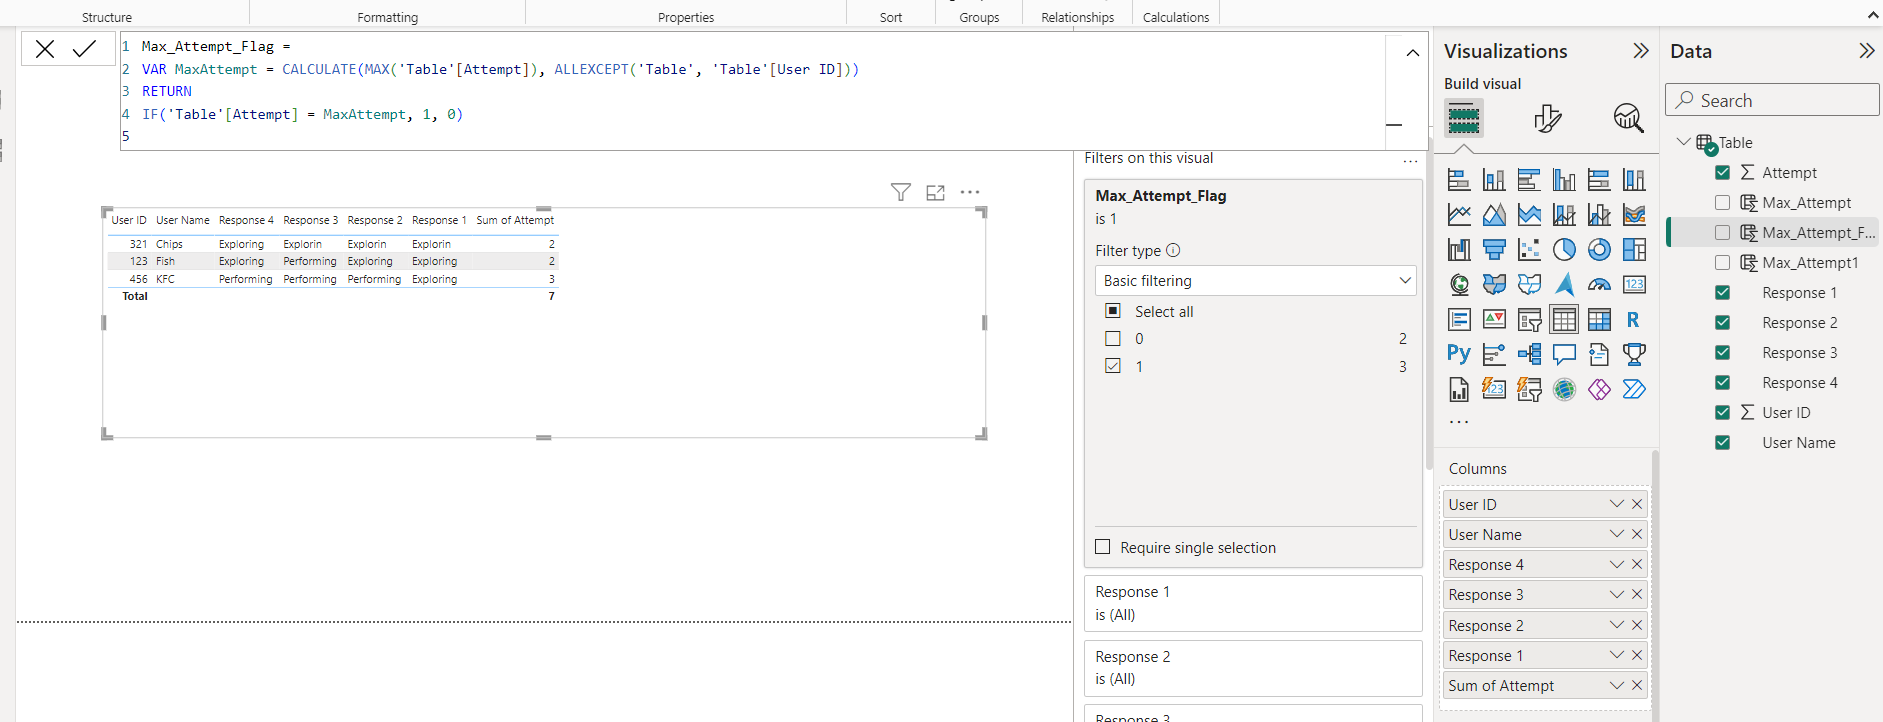
Task: Open the Filter type Basic filtering dropdown
Action: pos(1257,281)
